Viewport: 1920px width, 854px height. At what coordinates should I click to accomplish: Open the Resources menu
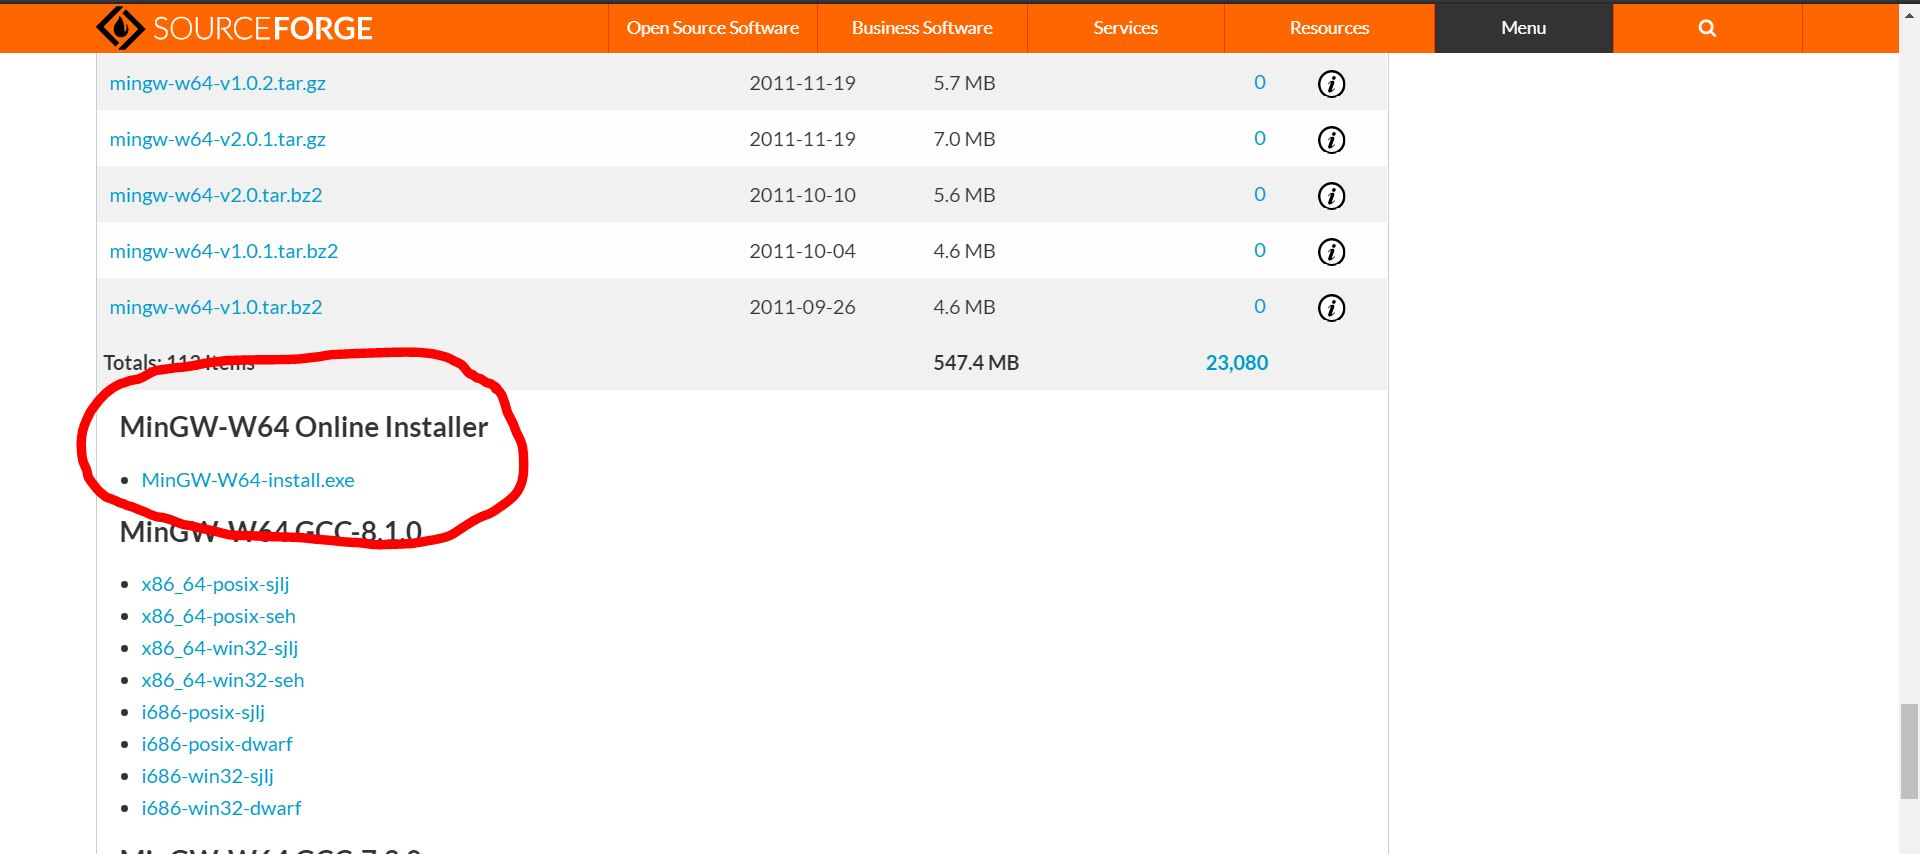point(1329,28)
